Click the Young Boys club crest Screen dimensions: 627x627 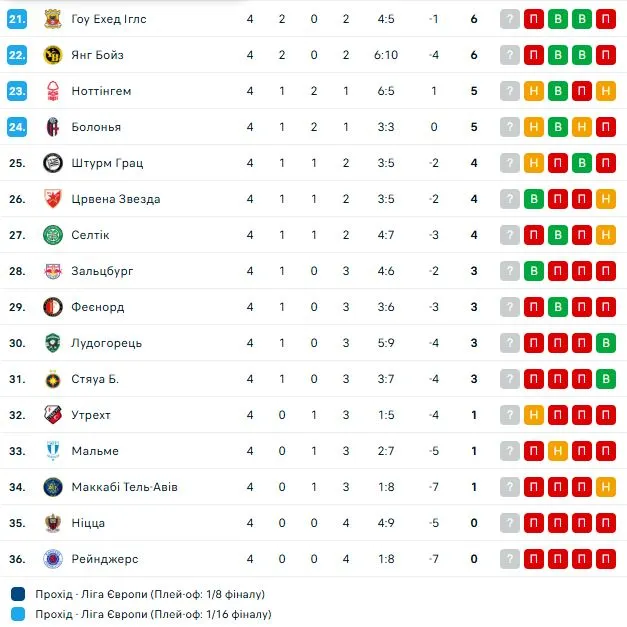click(53, 55)
